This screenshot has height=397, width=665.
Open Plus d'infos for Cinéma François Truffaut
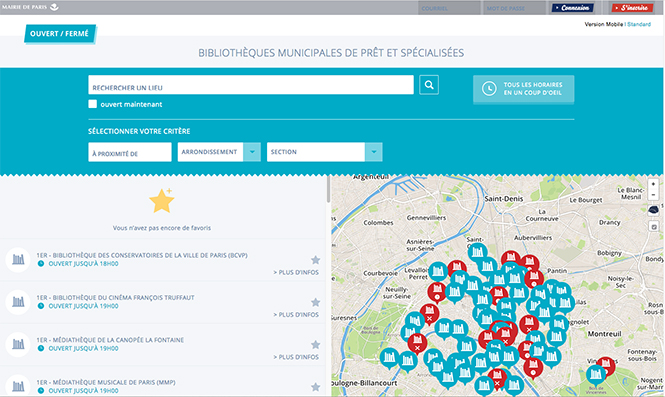click(296, 315)
